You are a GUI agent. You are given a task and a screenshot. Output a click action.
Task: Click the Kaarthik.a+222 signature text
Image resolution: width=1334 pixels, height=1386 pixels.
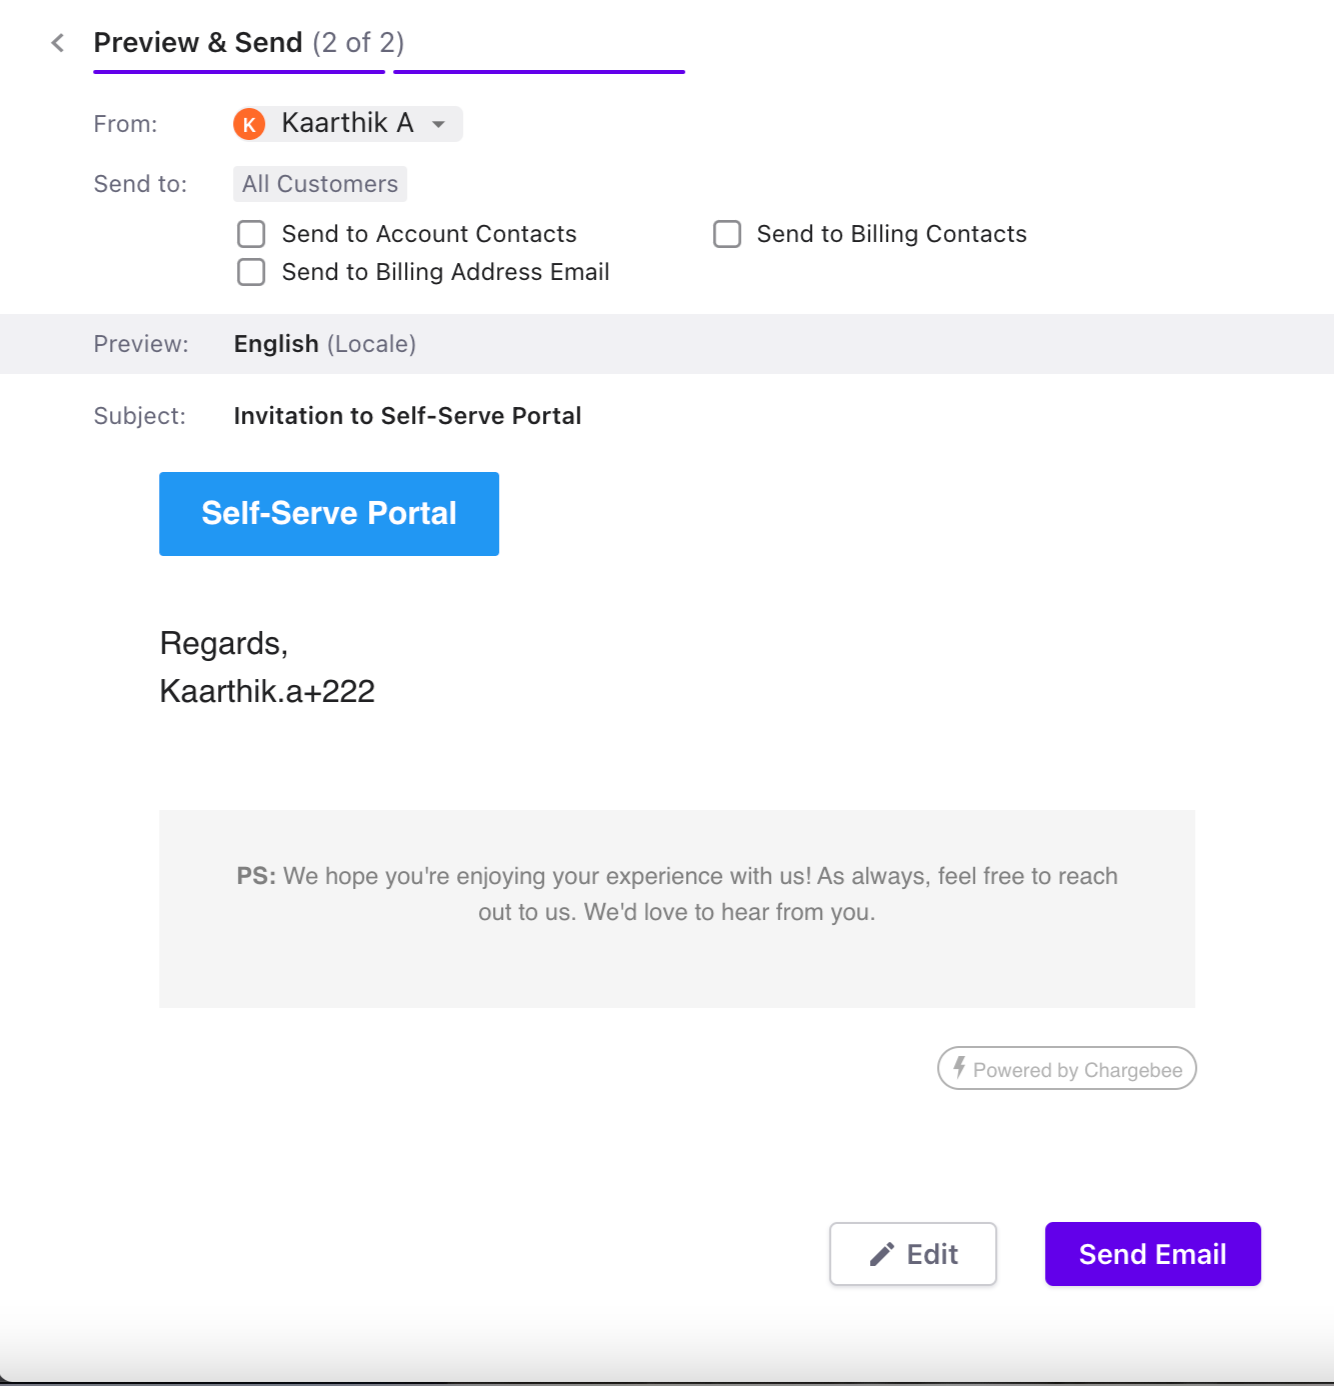click(267, 691)
